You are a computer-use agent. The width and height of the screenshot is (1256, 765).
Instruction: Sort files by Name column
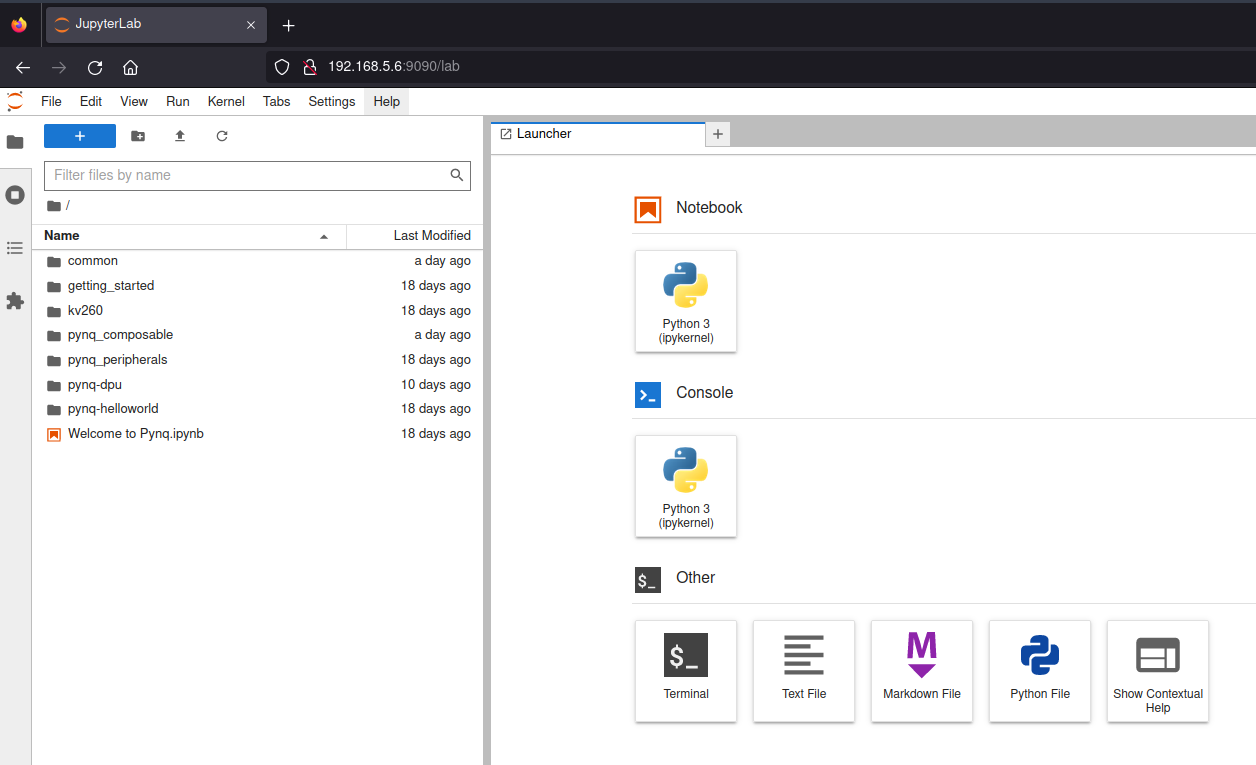[x=62, y=236]
